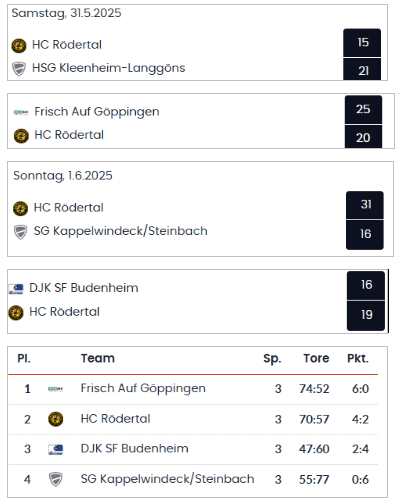402x503 pixels.
Task: Click SG Kappelwindeck/Steinbach shield in standings
Action: coord(56,479)
